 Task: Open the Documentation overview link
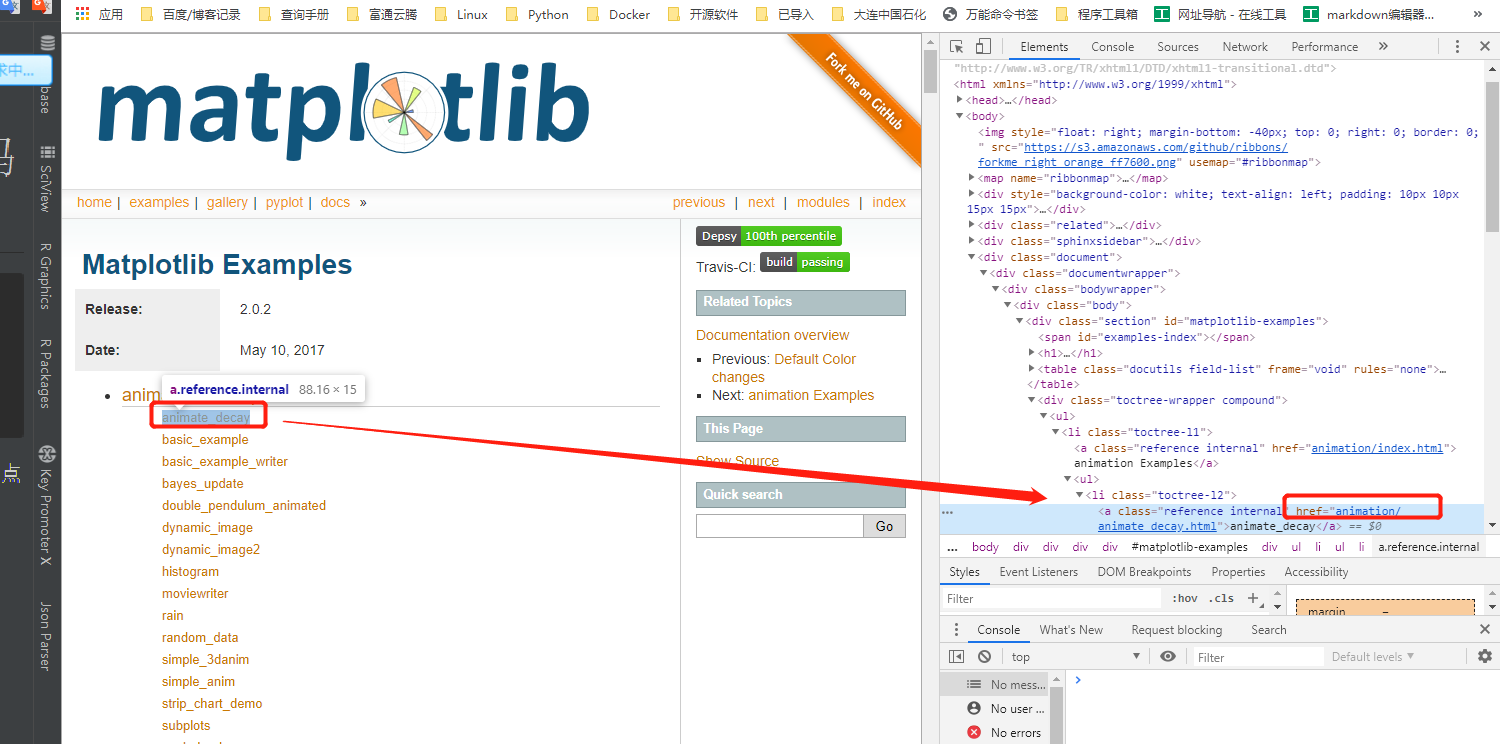773,335
